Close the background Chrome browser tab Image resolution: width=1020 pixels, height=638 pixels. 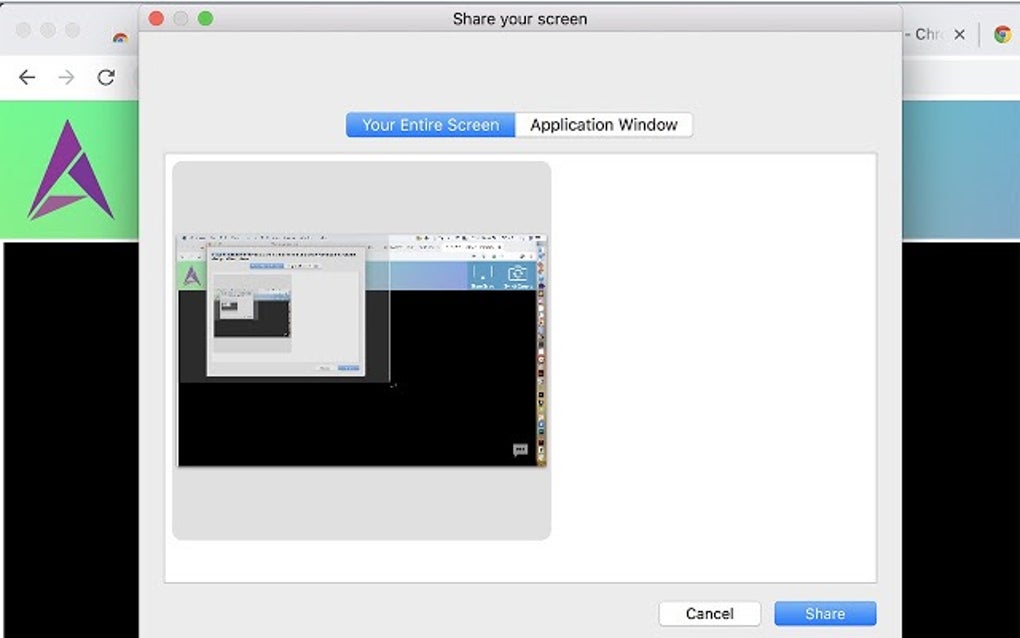[x=960, y=34]
